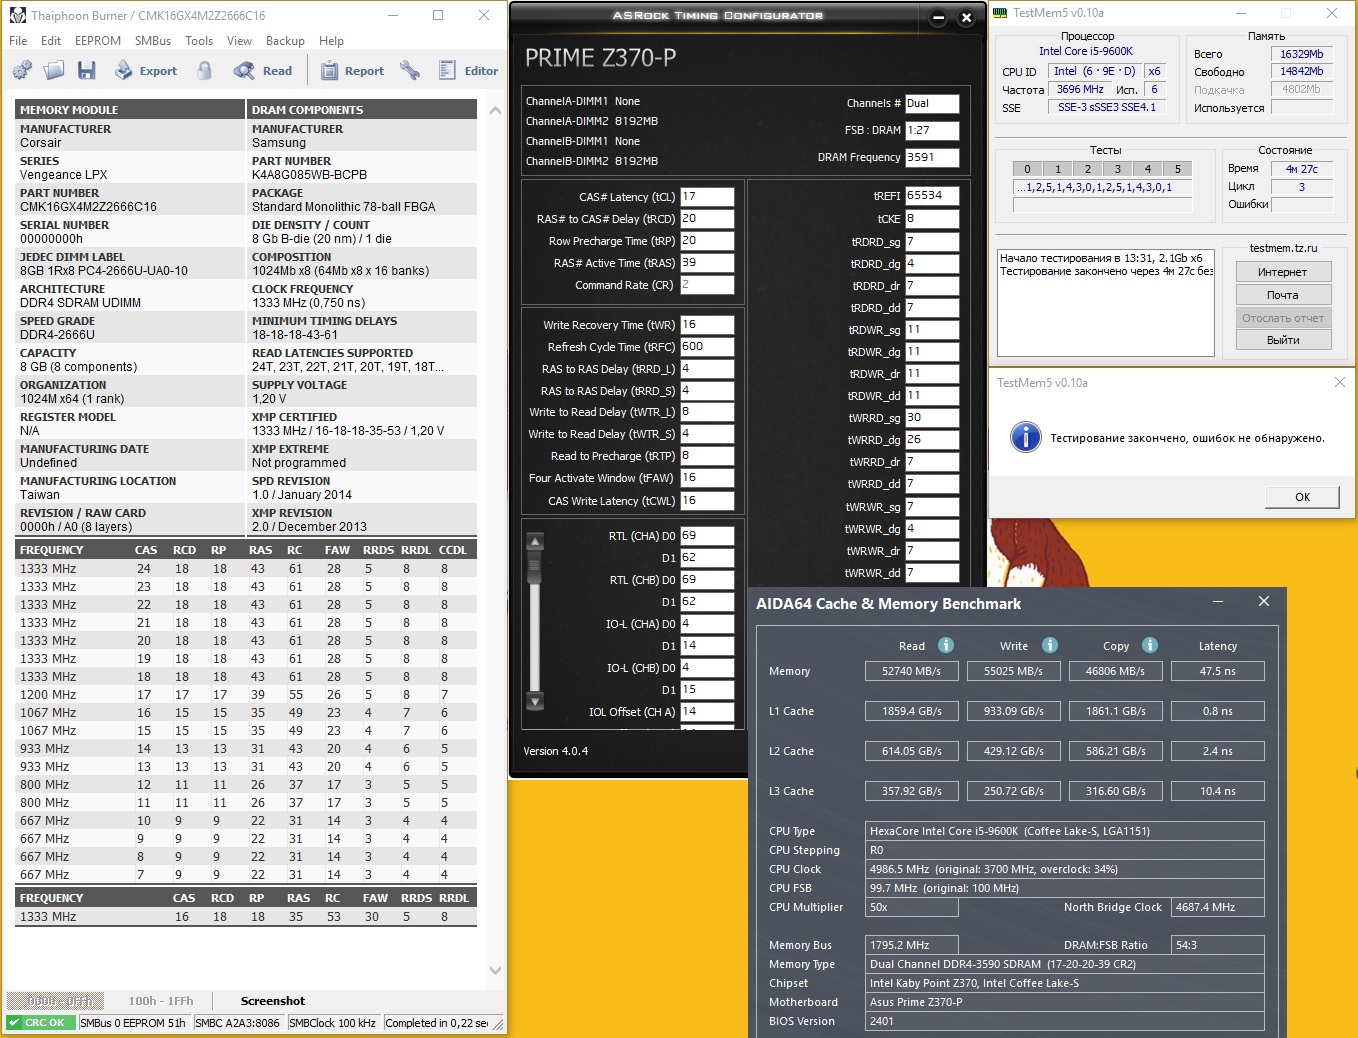The width and height of the screenshot is (1358, 1038).
Task: Open the File menu in Thaiphoon Burner
Action: 18,41
